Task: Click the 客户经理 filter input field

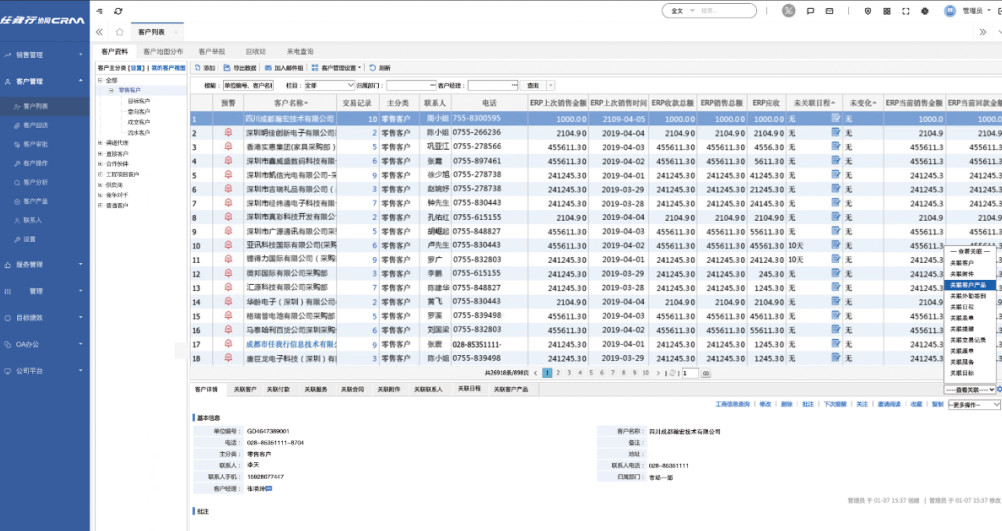Action: tap(493, 85)
